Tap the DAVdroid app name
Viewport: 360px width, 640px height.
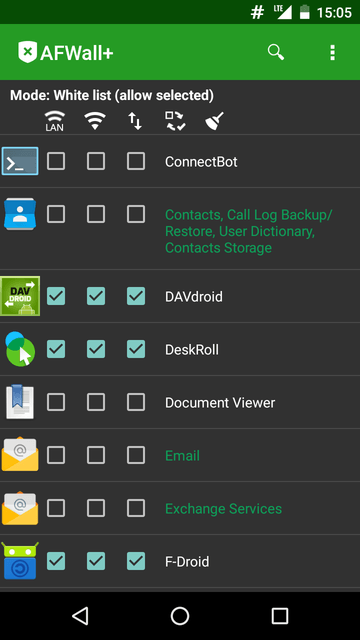coord(194,296)
